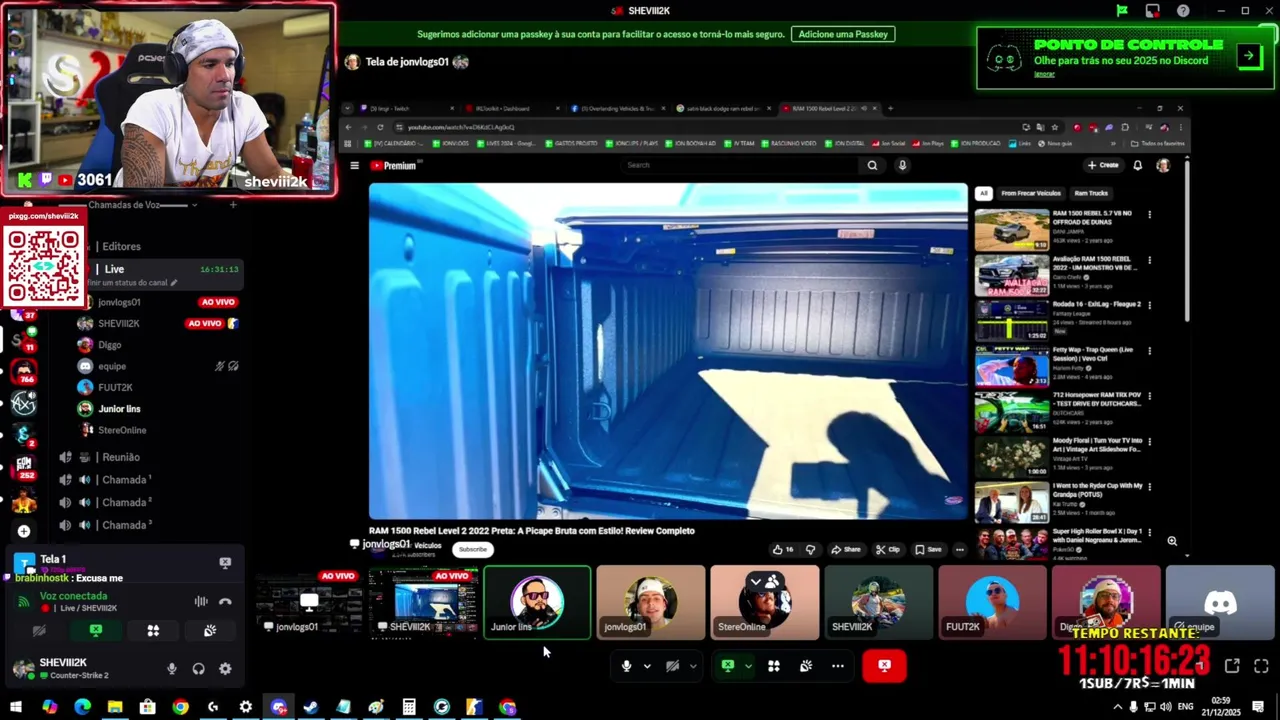The image size is (1280, 720).
Task: Open Ponto de Controle banner arrow
Action: pyautogui.click(x=1249, y=56)
